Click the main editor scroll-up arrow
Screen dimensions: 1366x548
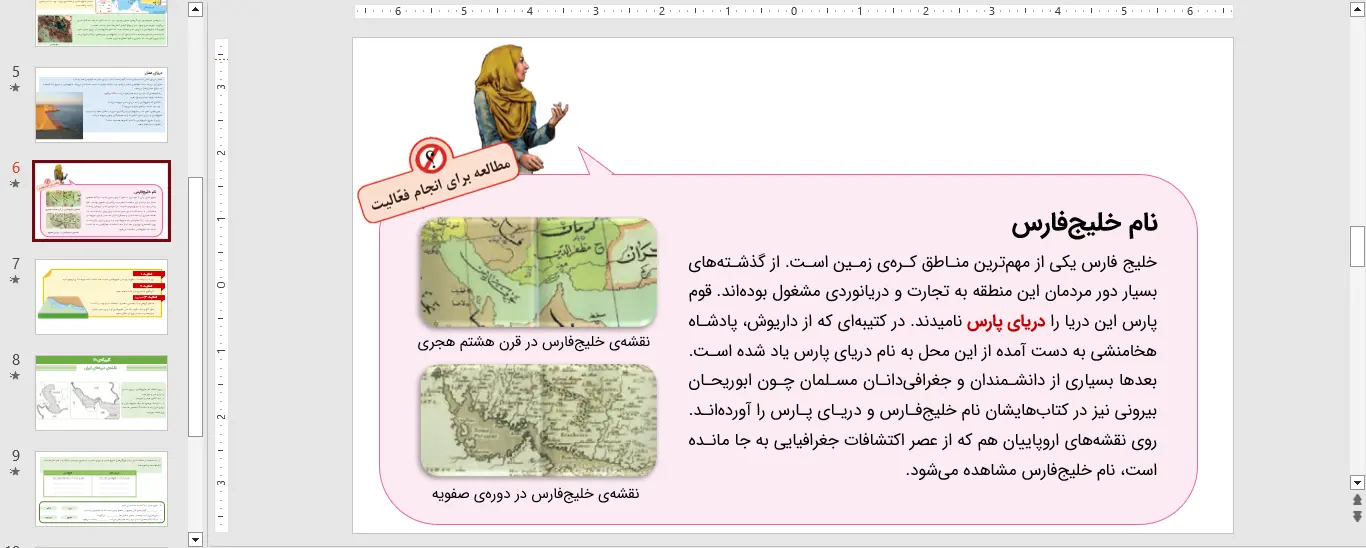tap(1357, 10)
